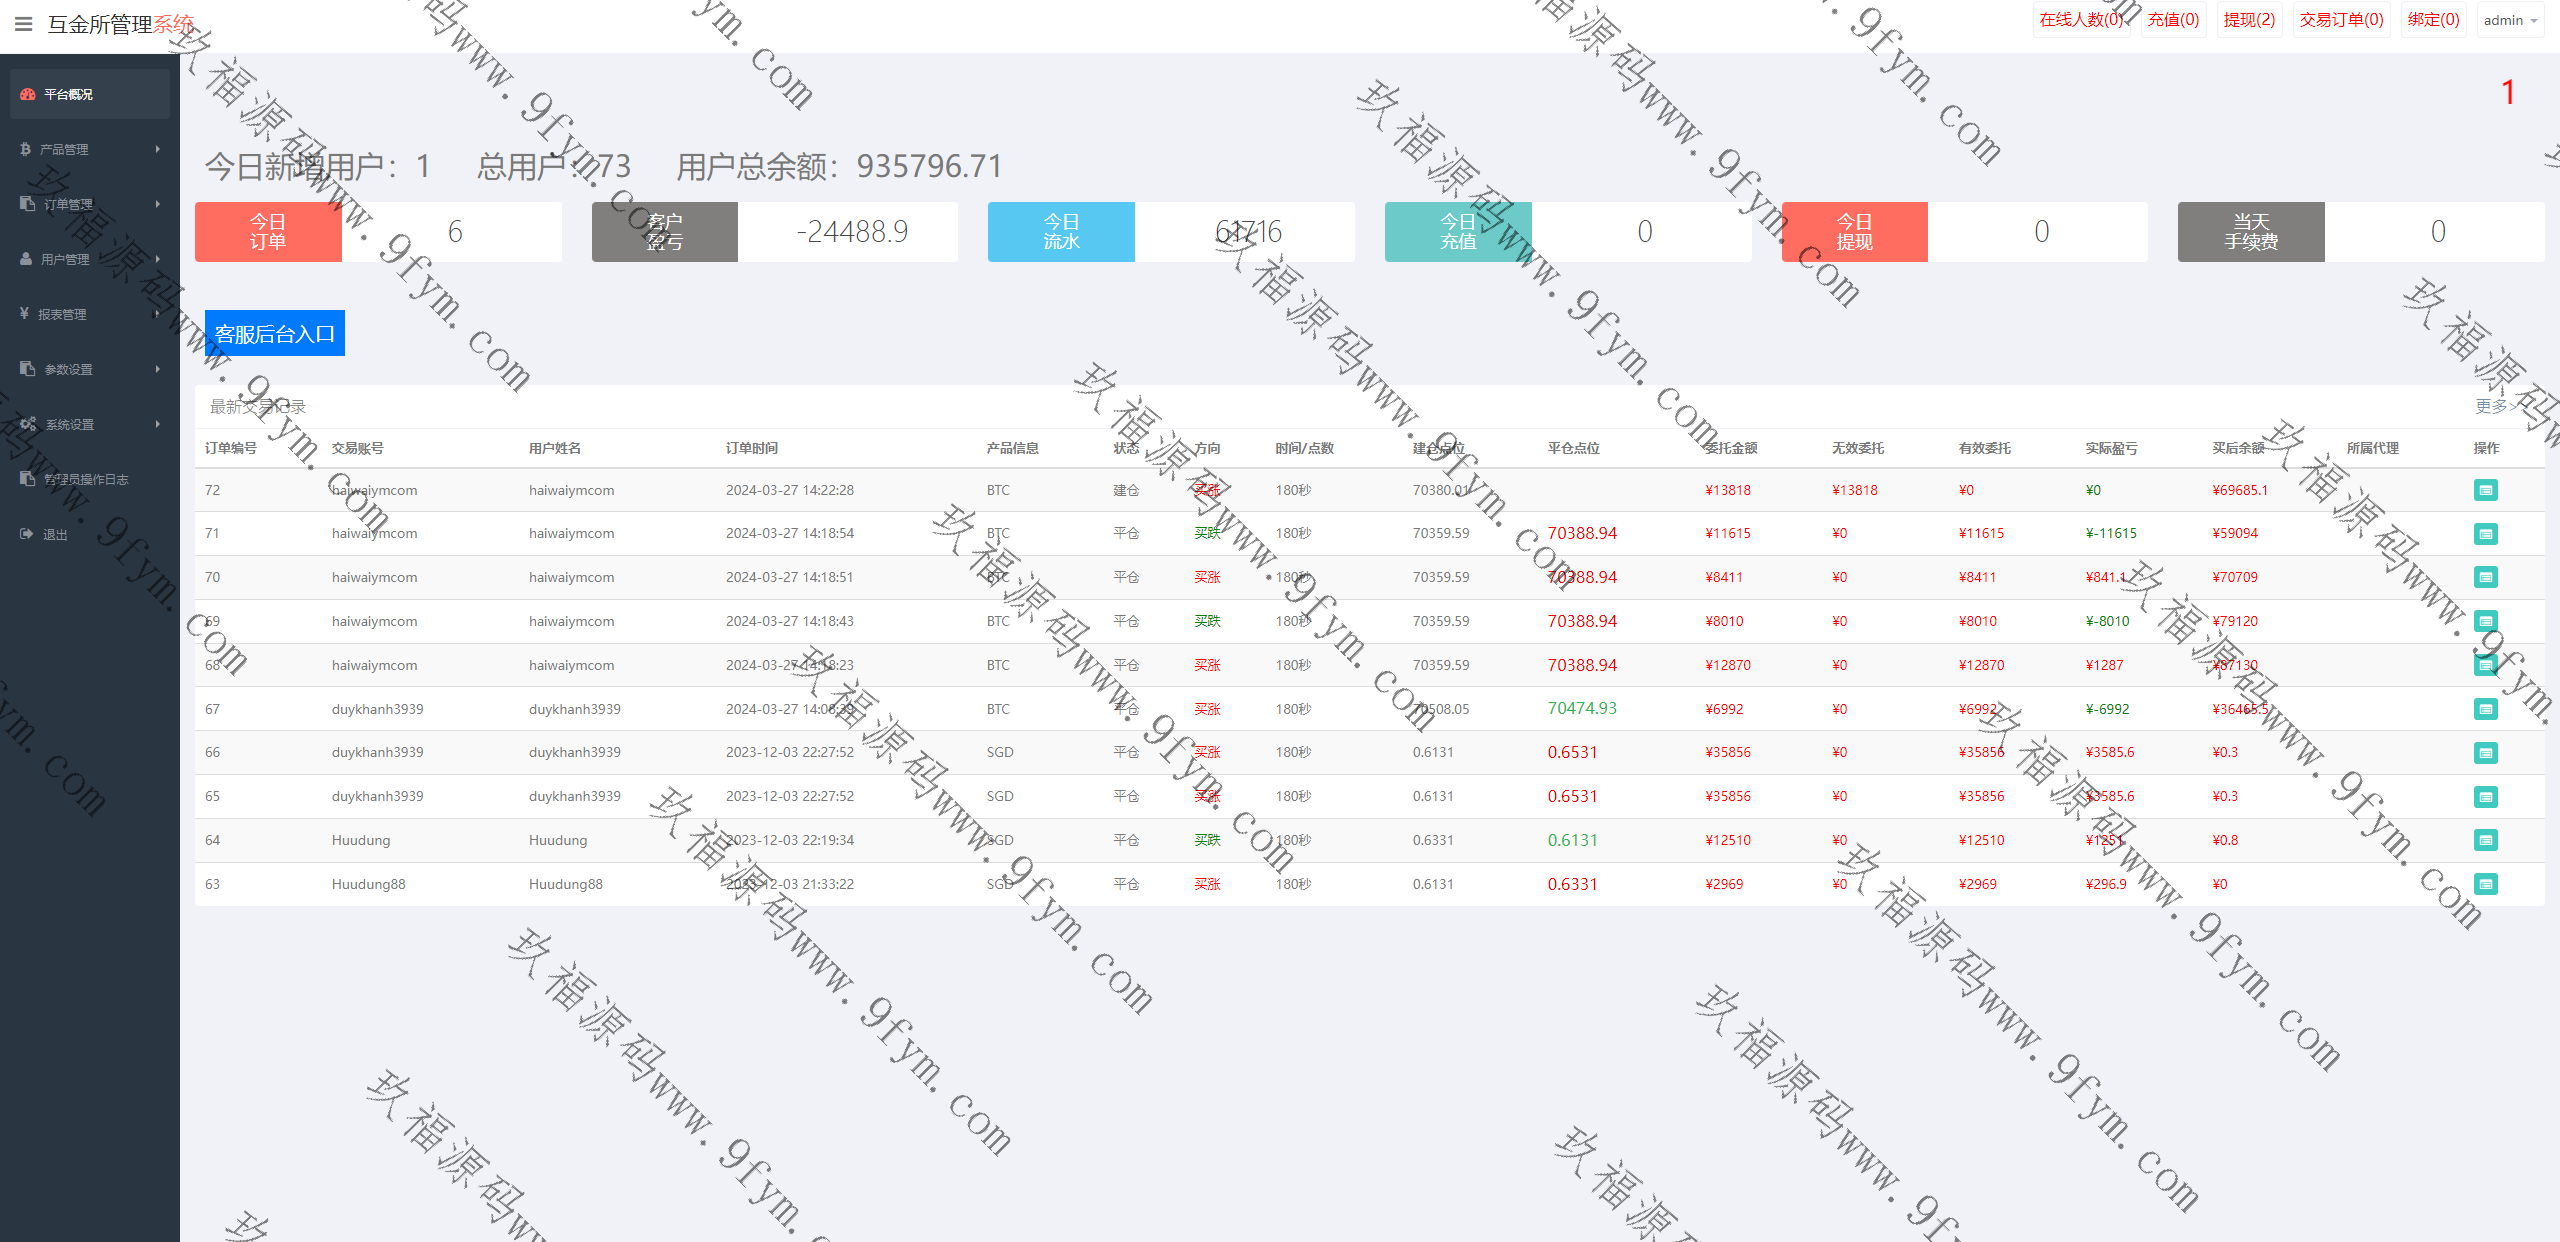Click the bitcoin icon beside 产品管理
The height and width of the screenshot is (1242, 2560).
[26, 149]
